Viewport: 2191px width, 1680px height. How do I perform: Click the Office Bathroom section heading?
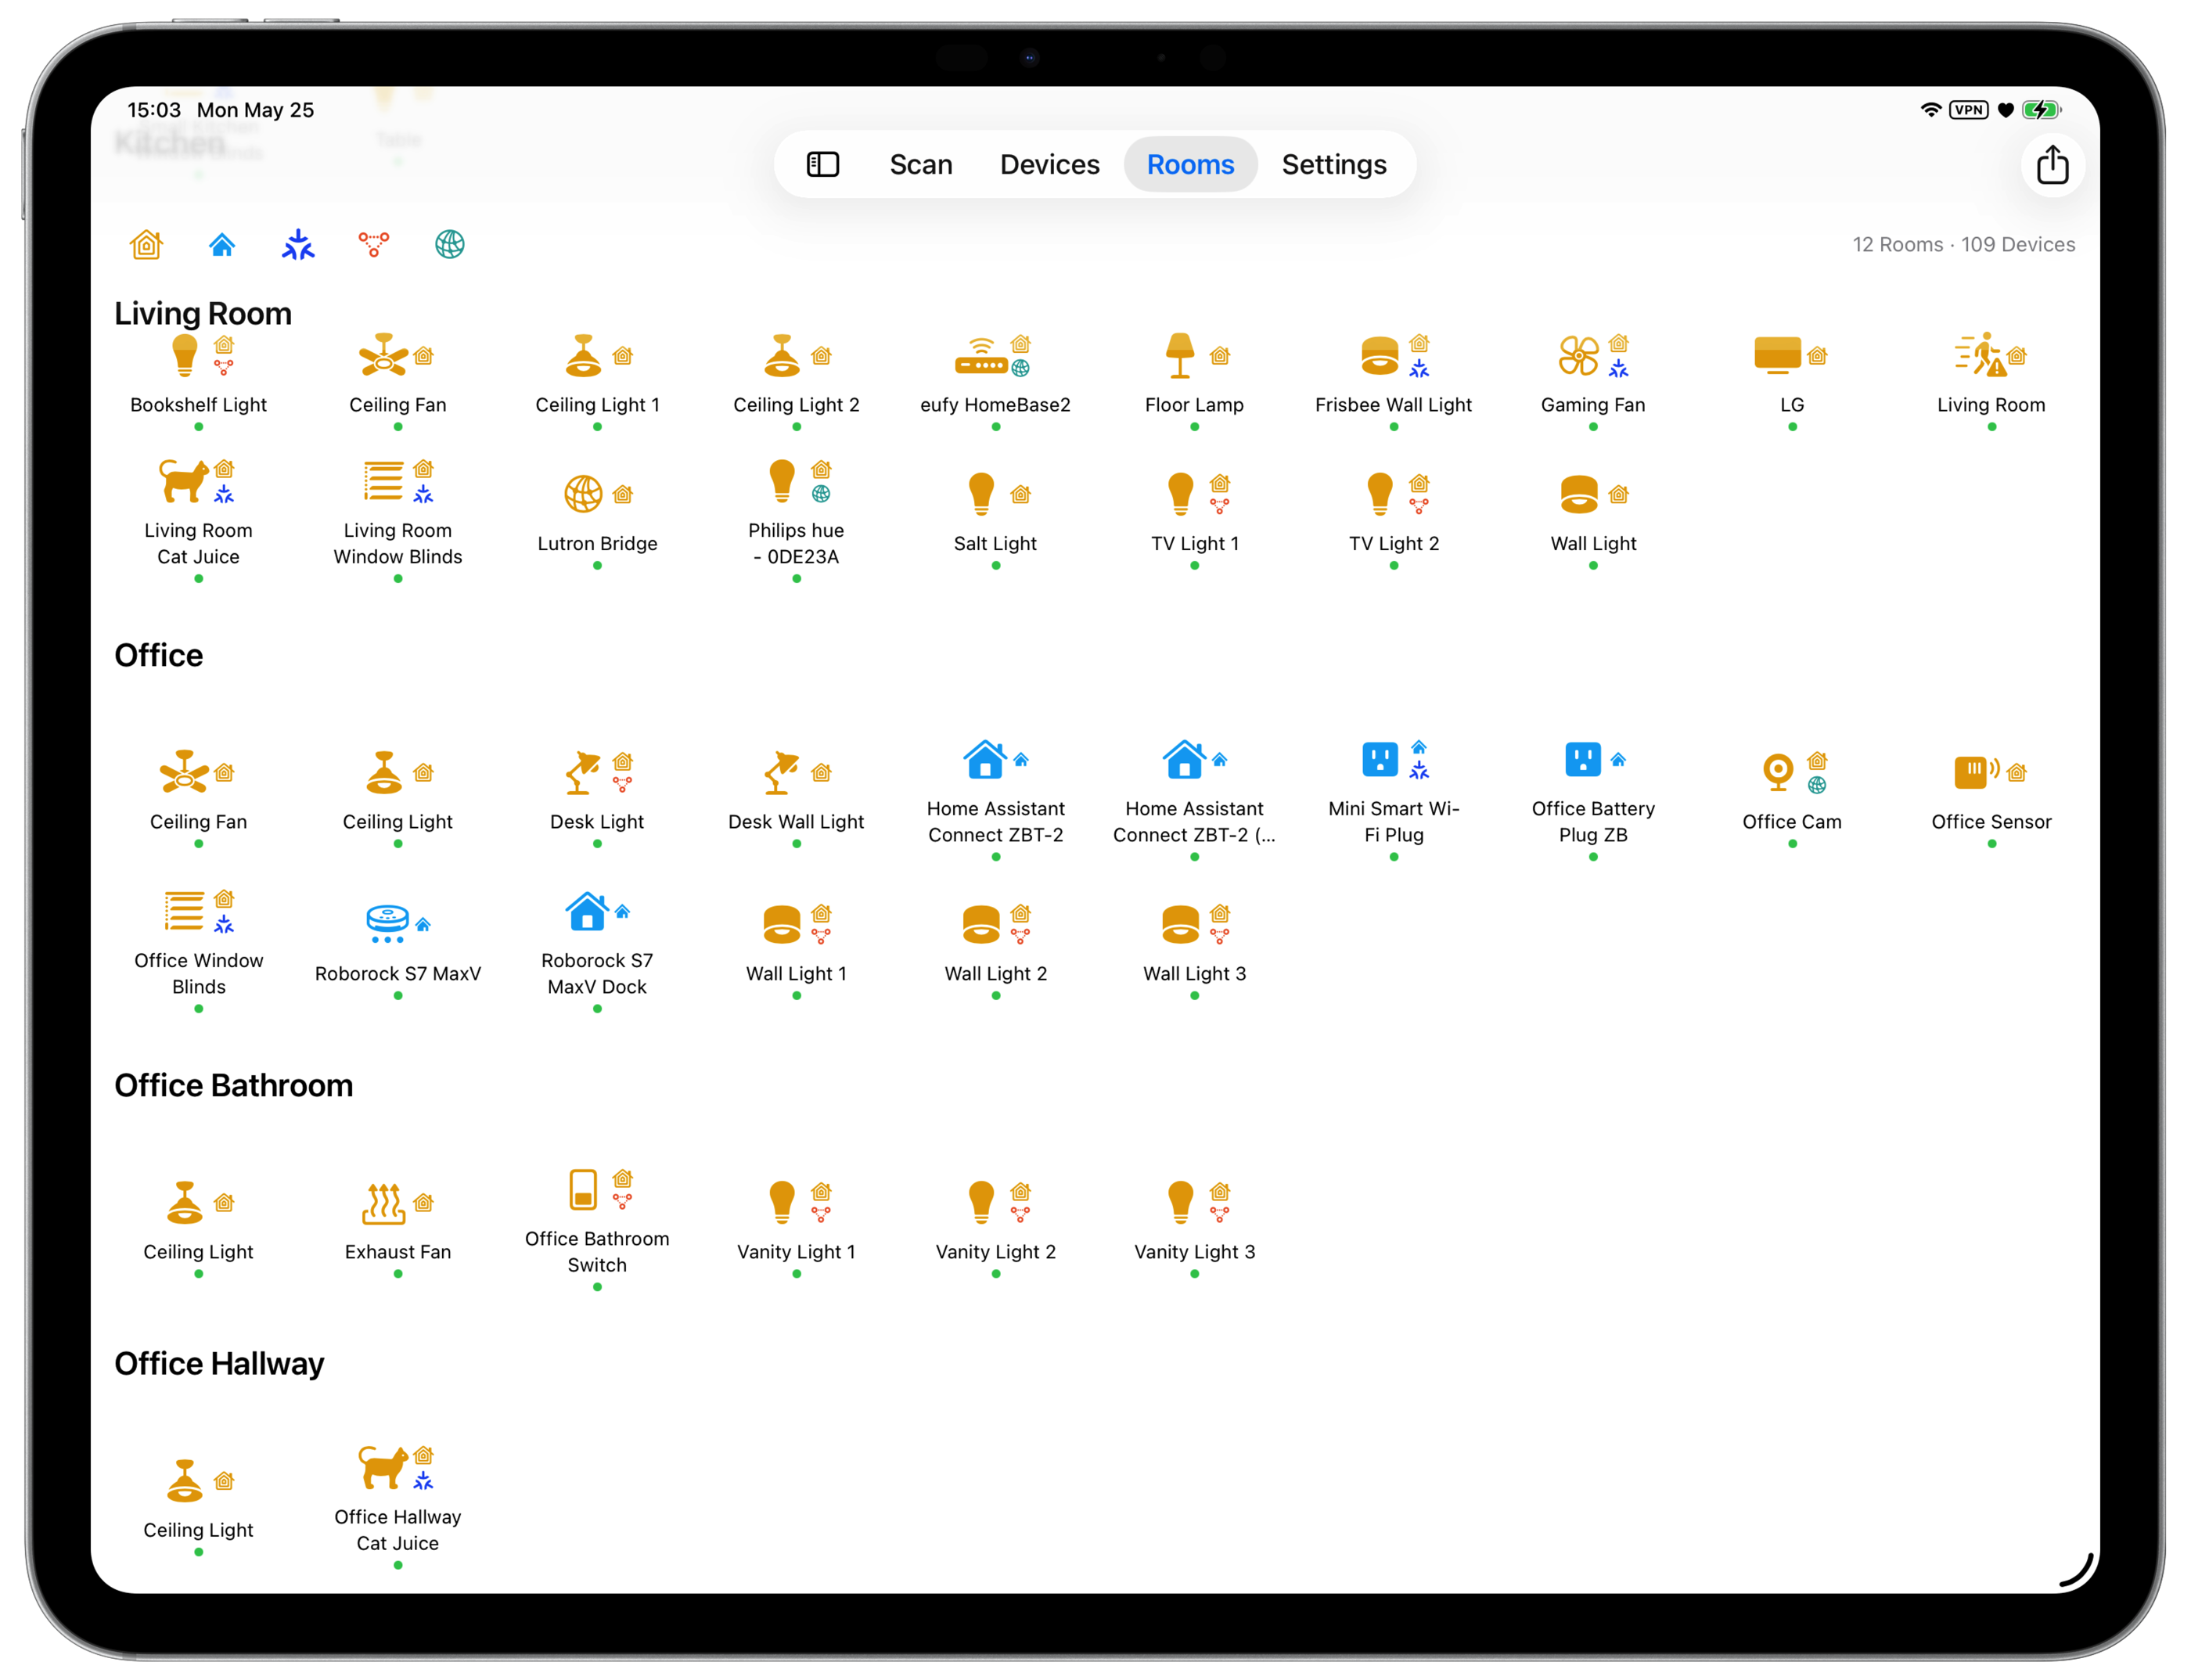click(x=233, y=1085)
